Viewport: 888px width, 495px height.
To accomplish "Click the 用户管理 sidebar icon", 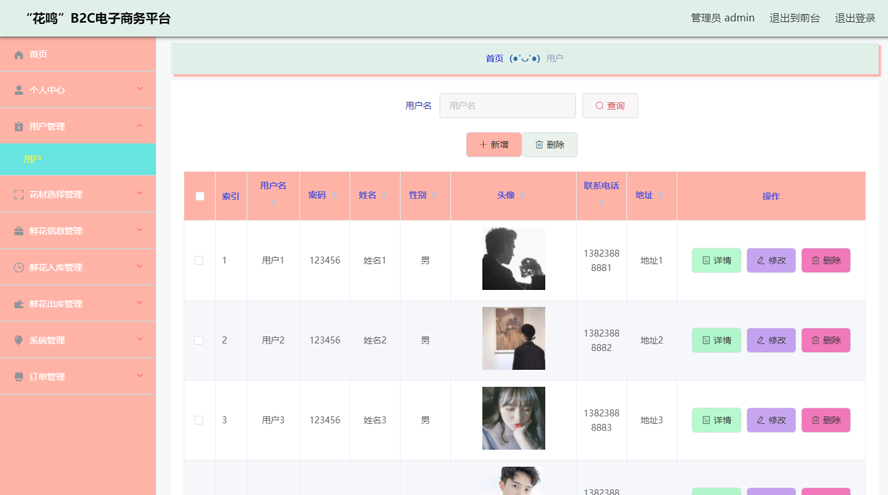I will [18, 127].
